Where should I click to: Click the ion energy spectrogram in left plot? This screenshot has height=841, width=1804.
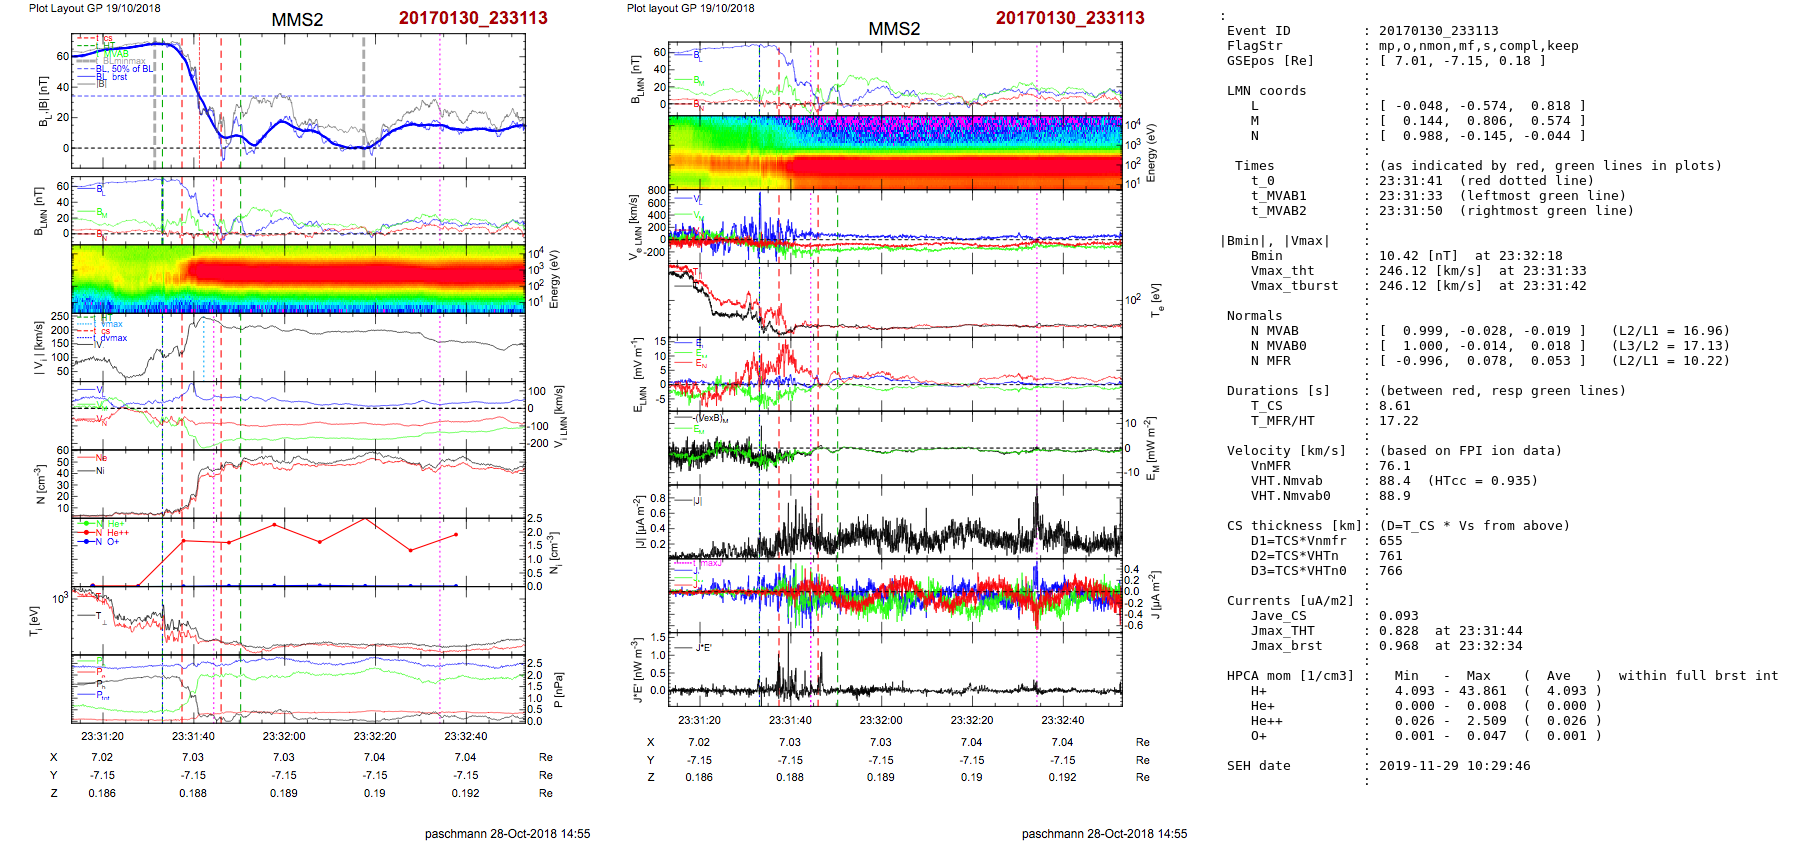pyautogui.click(x=298, y=278)
